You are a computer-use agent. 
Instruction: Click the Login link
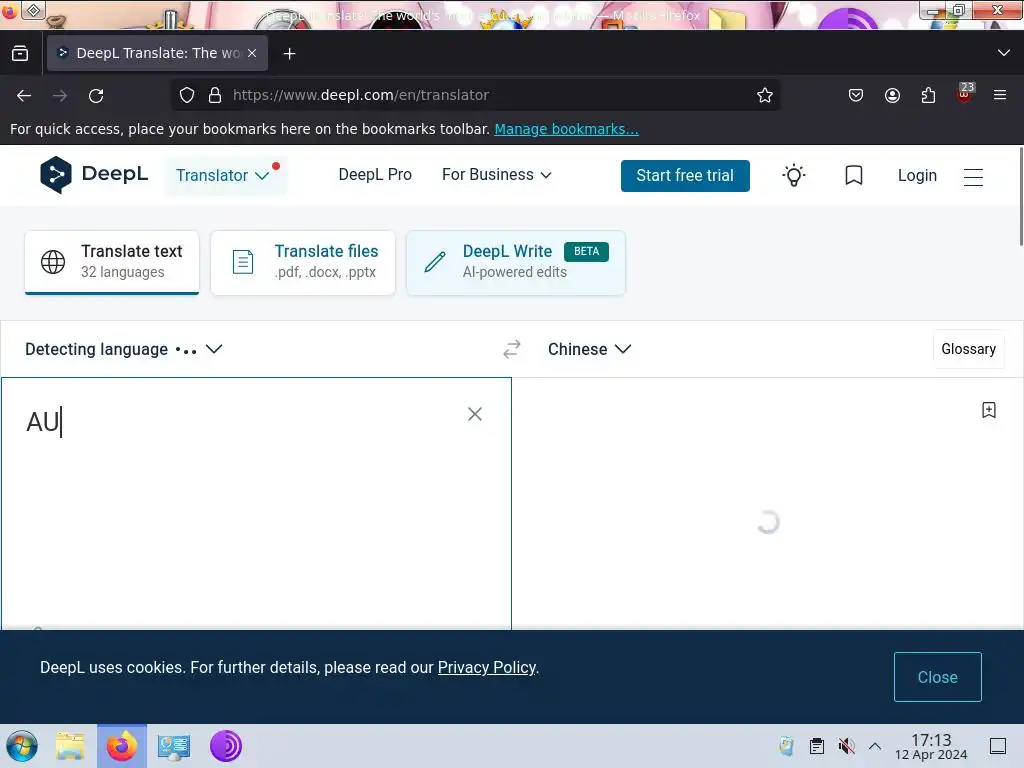tap(917, 176)
